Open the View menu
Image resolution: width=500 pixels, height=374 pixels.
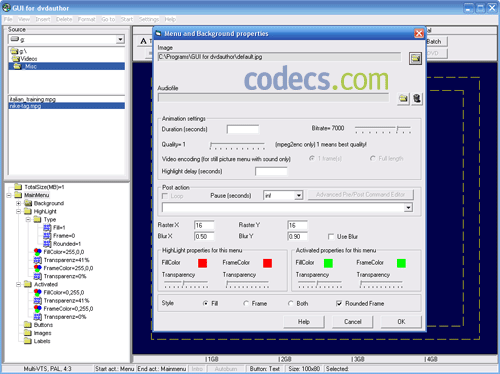pyautogui.click(x=24, y=19)
